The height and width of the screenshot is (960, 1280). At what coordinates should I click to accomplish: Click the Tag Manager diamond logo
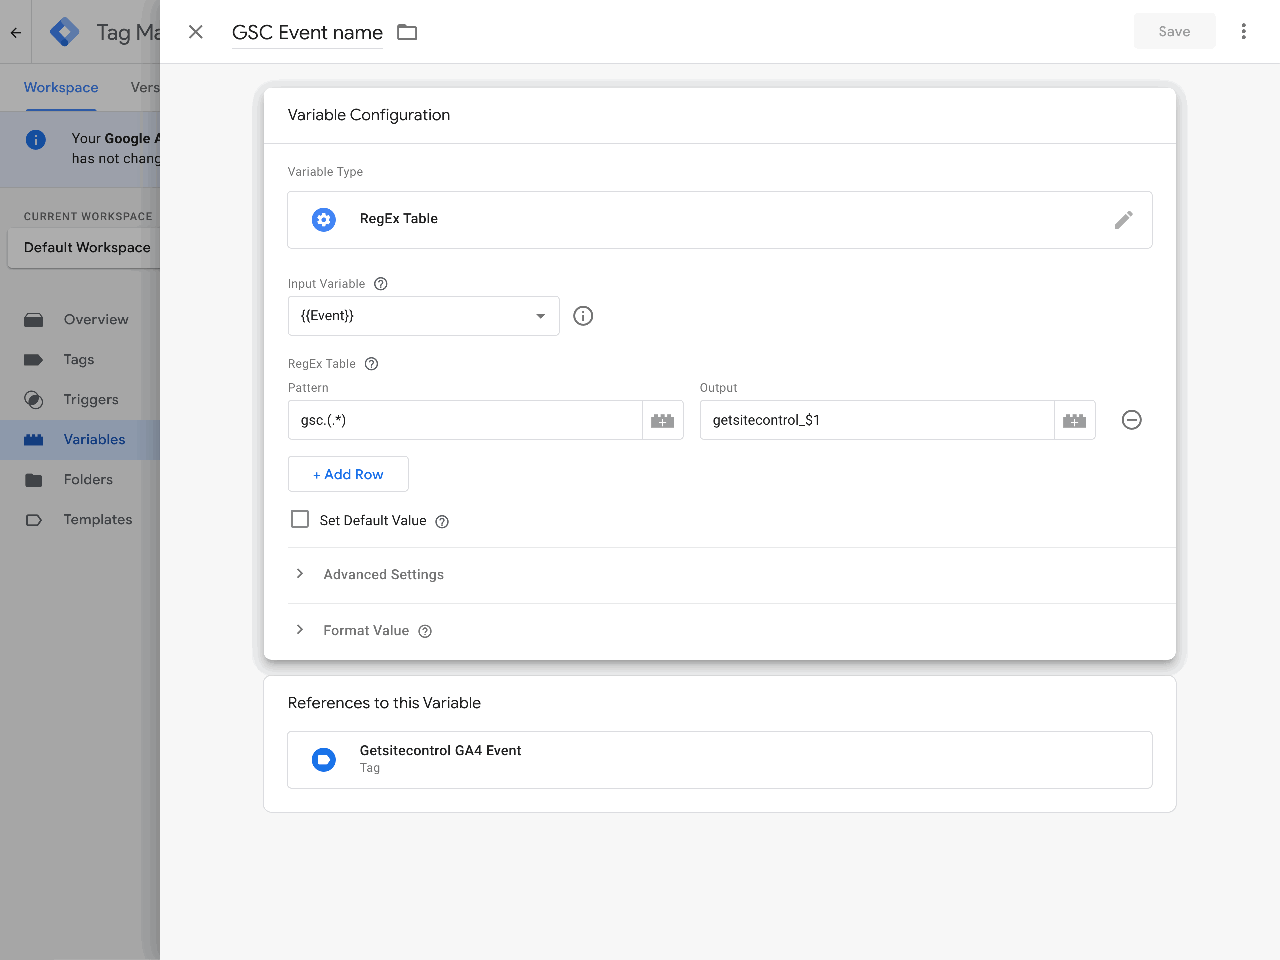[63, 31]
